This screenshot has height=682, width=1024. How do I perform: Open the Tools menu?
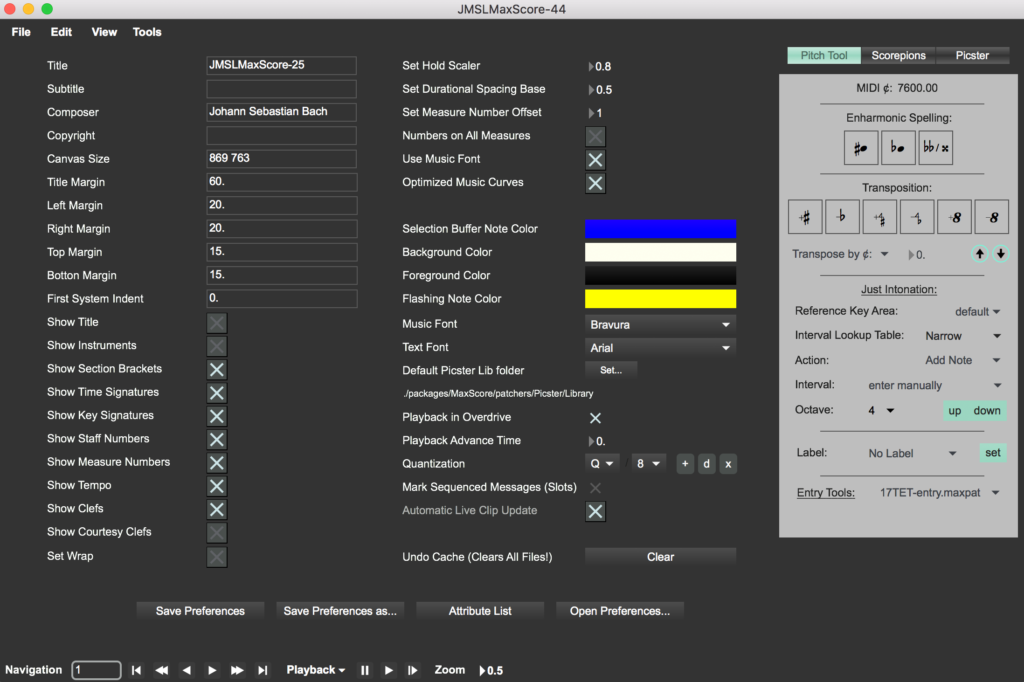click(x=147, y=32)
